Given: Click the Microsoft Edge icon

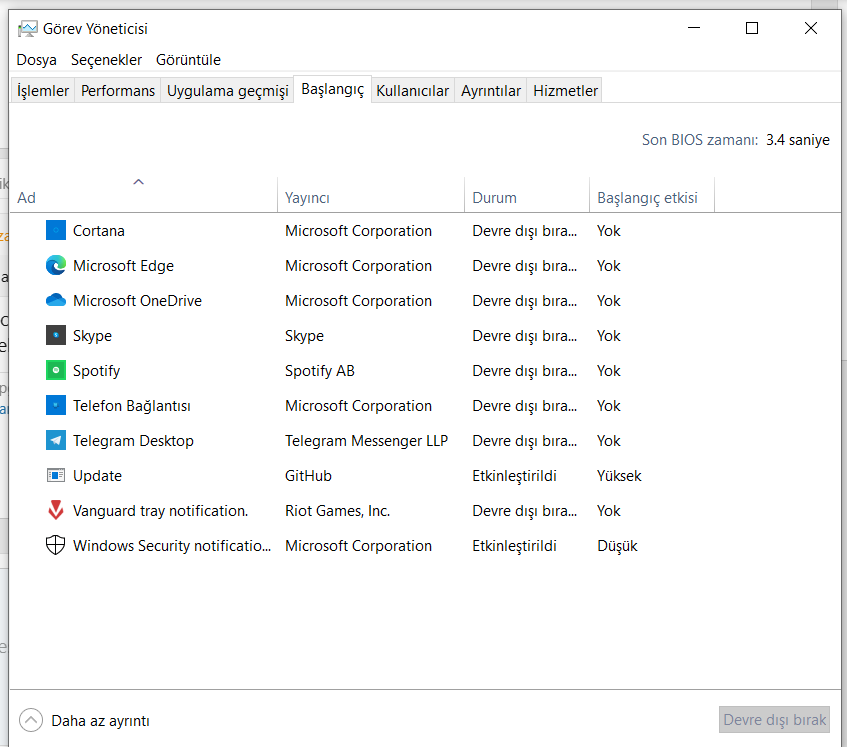Looking at the screenshot, I should pyautogui.click(x=56, y=265).
